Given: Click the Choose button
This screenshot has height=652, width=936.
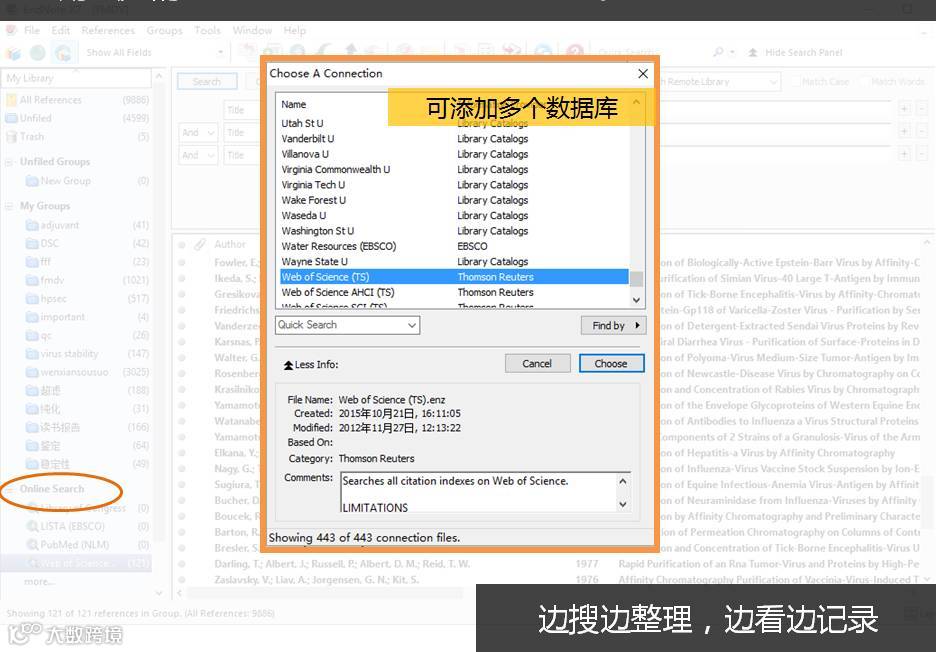Looking at the screenshot, I should (x=611, y=364).
